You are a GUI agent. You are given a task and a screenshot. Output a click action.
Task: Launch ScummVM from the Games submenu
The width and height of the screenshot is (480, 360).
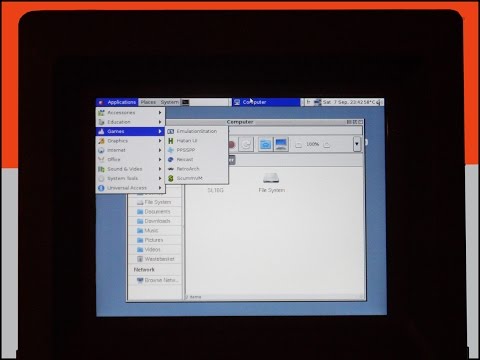point(197,178)
